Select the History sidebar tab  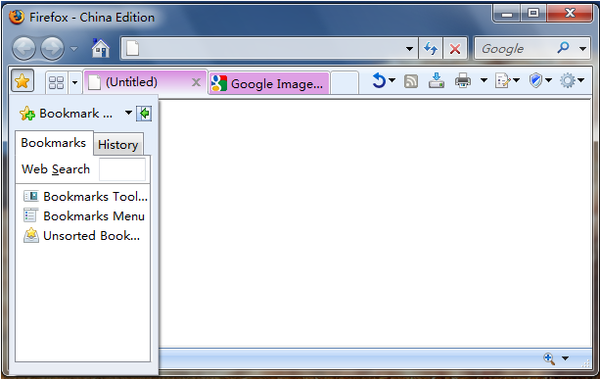118,145
